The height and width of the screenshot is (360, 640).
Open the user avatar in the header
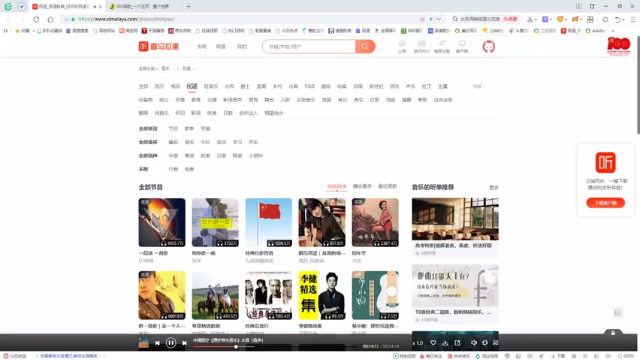tap(489, 47)
